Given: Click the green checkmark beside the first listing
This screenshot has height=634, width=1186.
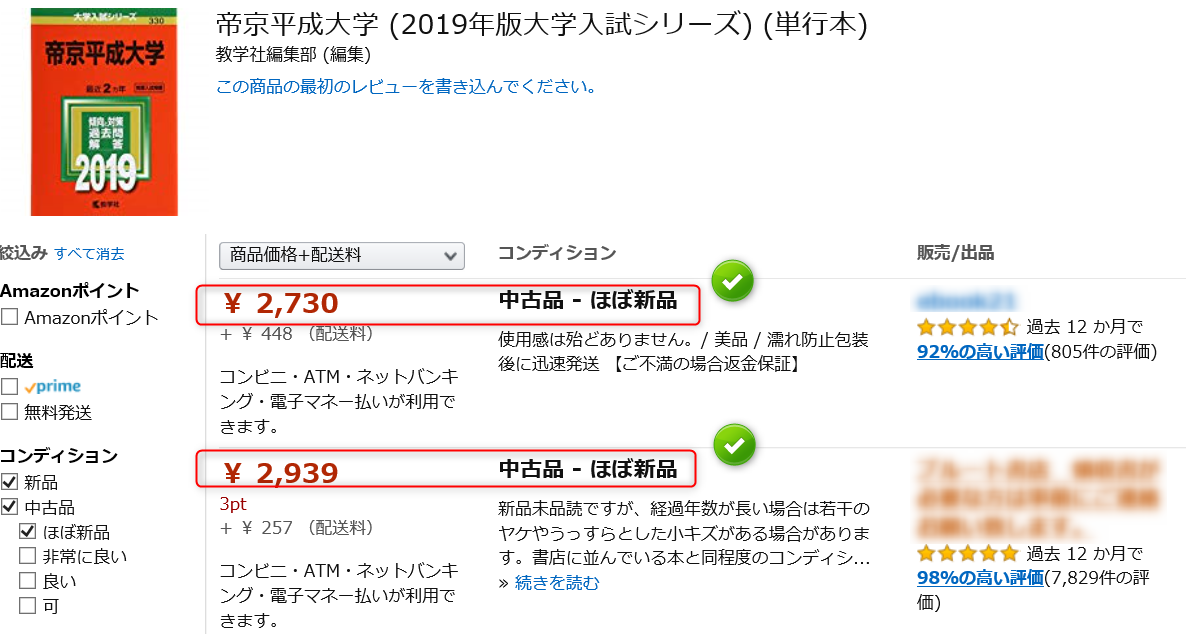Looking at the screenshot, I should pos(732,281).
